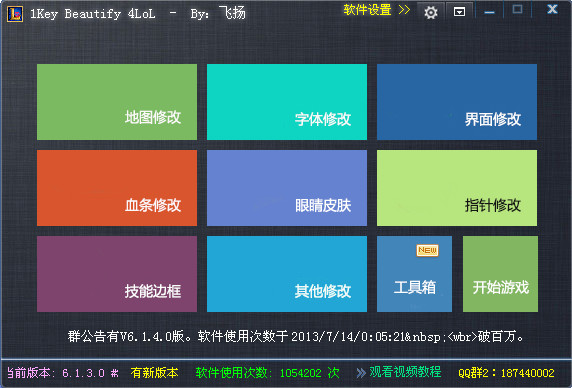Open the 指针修改 cursor modification tile

457,188
